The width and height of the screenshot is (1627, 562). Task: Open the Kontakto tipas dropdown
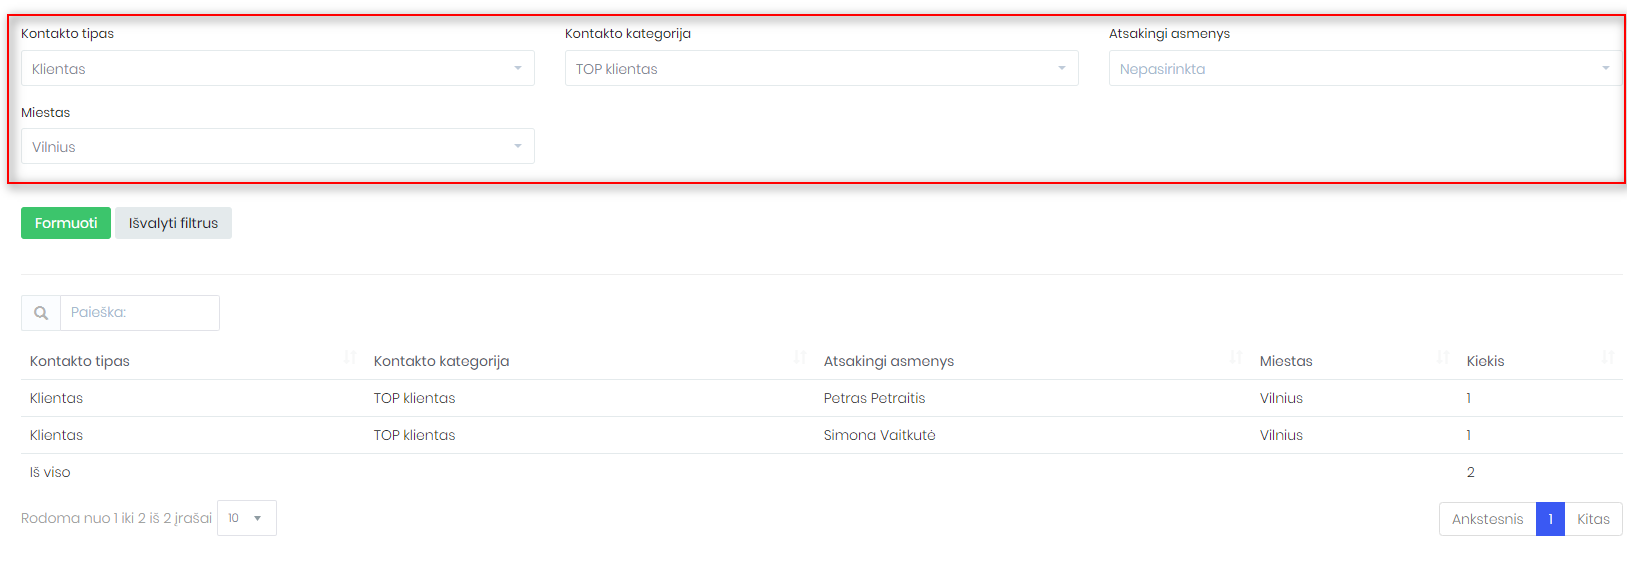(x=278, y=68)
